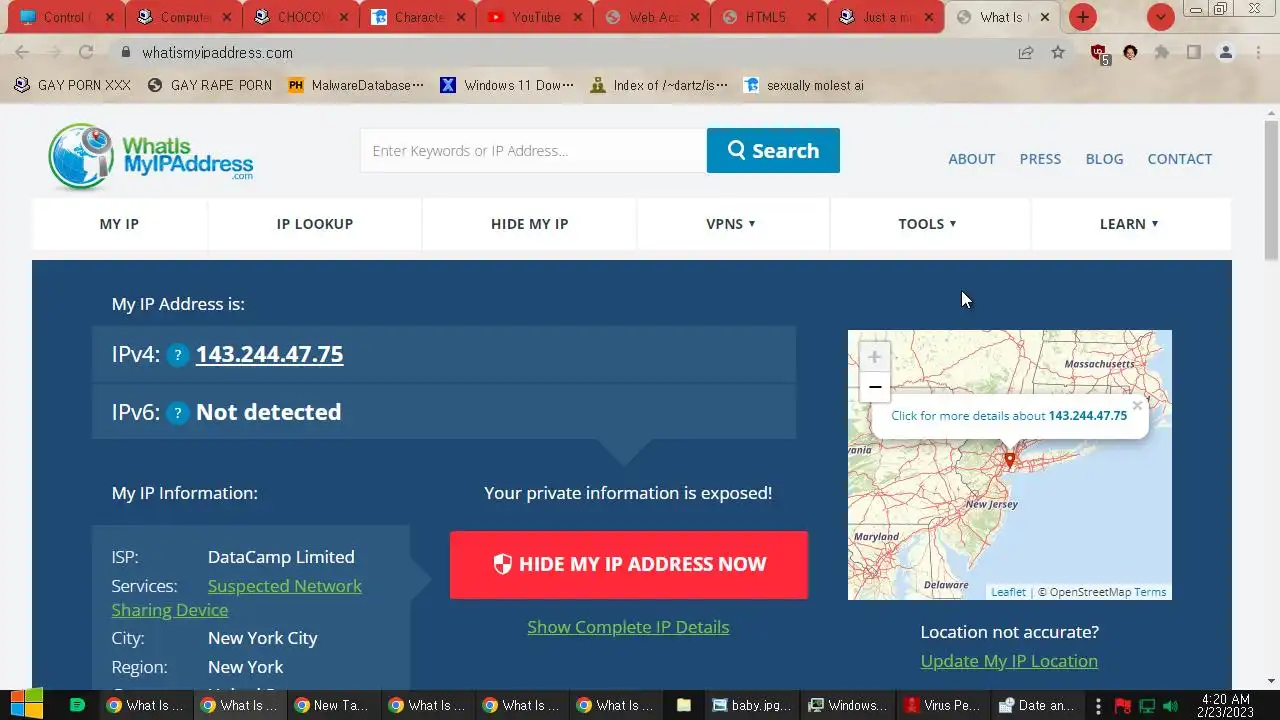Close the map popup bubble

(1137, 405)
